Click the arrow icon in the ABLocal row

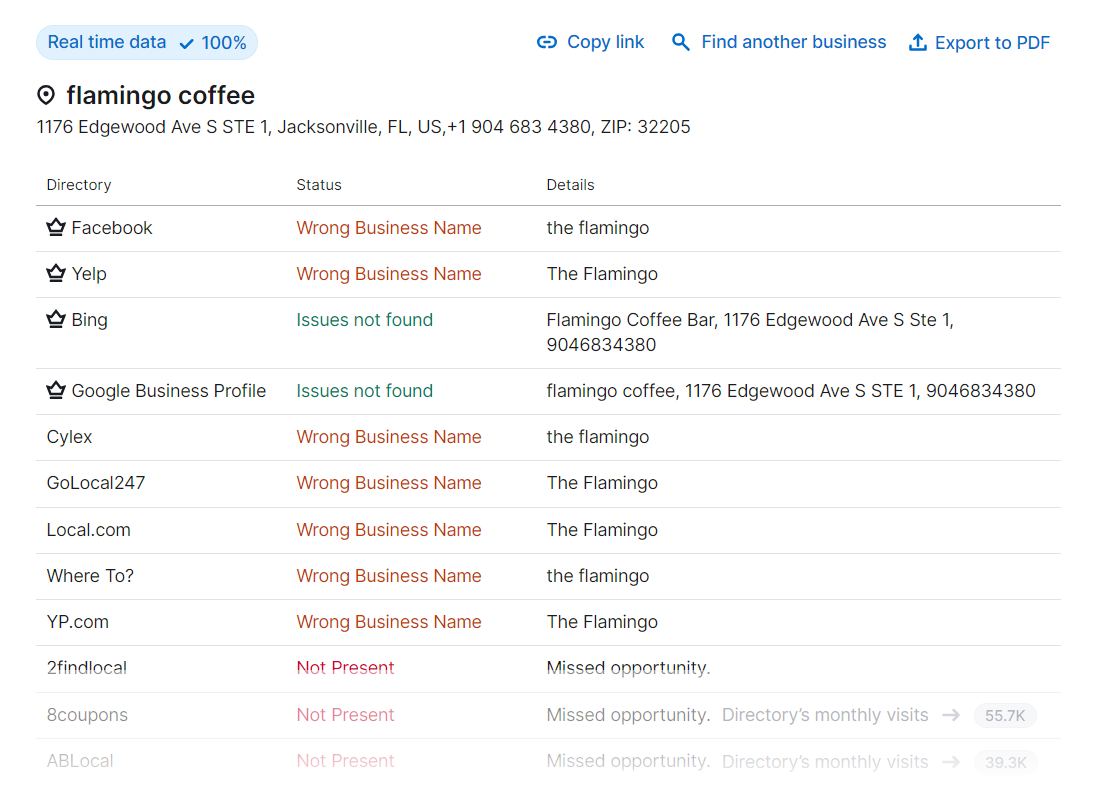951,762
